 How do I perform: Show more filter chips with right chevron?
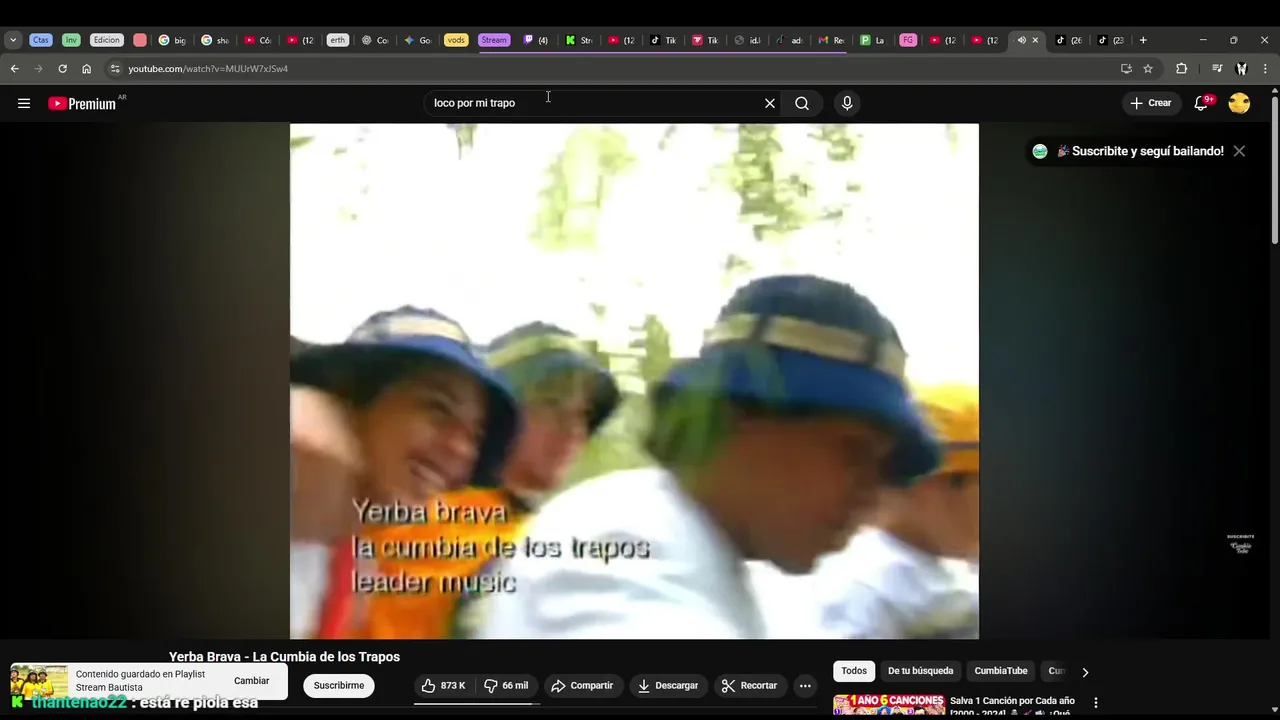1085,672
